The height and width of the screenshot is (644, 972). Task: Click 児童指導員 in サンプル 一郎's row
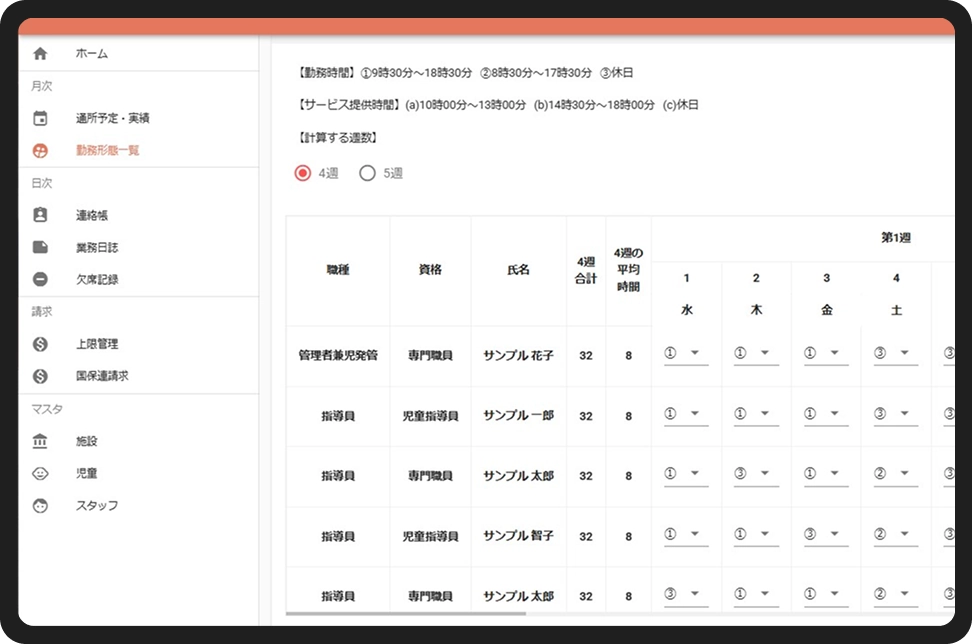point(430,416)
